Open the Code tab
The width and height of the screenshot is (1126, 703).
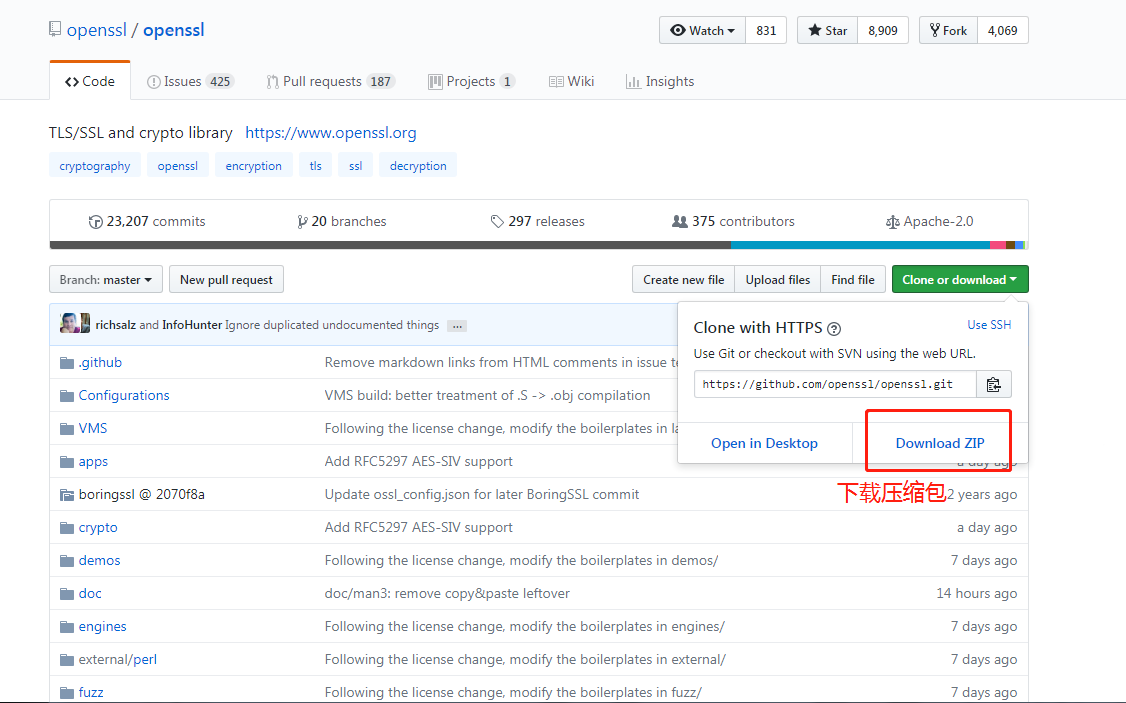[x=90, y=81]
